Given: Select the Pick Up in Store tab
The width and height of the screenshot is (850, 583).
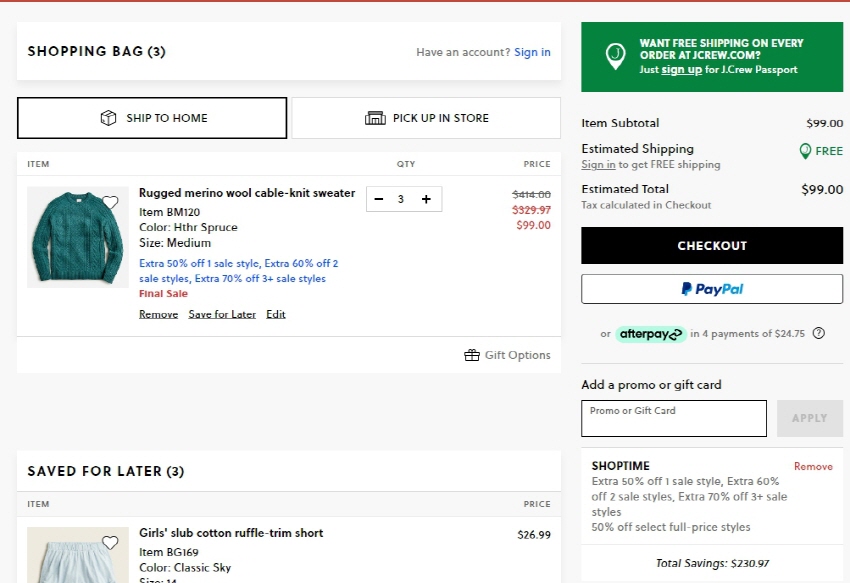Looking at the screenshot, I should coord(426,118).
